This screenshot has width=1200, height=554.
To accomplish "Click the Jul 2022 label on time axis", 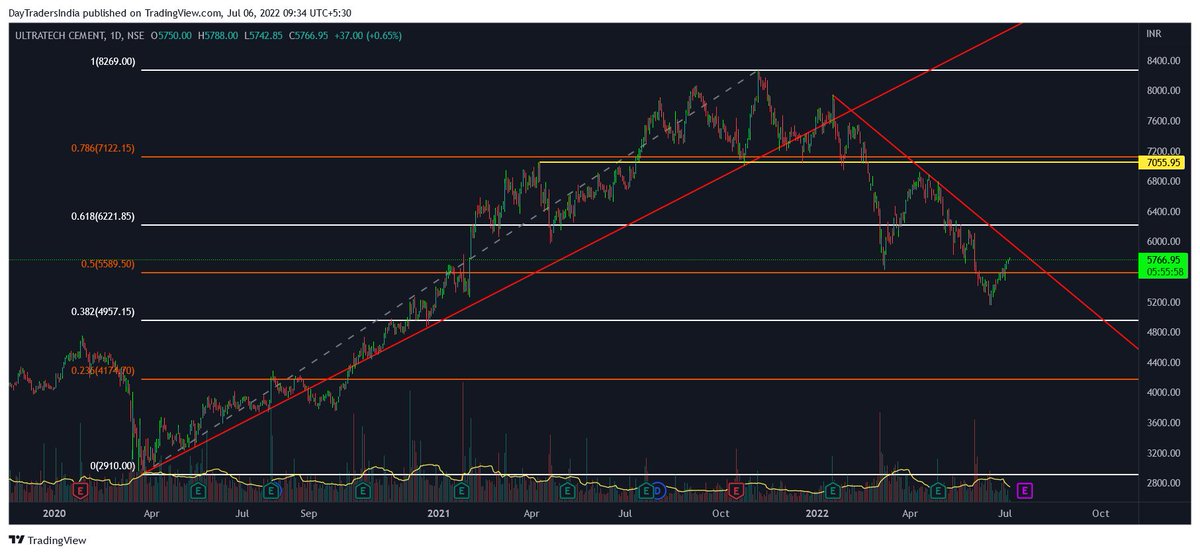I will tap(1006, 514).
